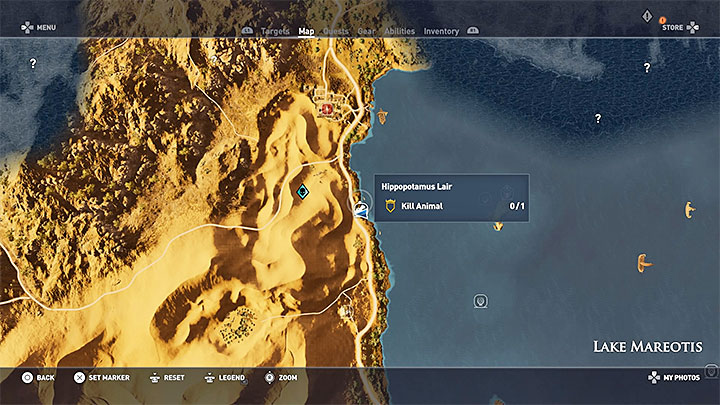Open the Quests tab

336,31
